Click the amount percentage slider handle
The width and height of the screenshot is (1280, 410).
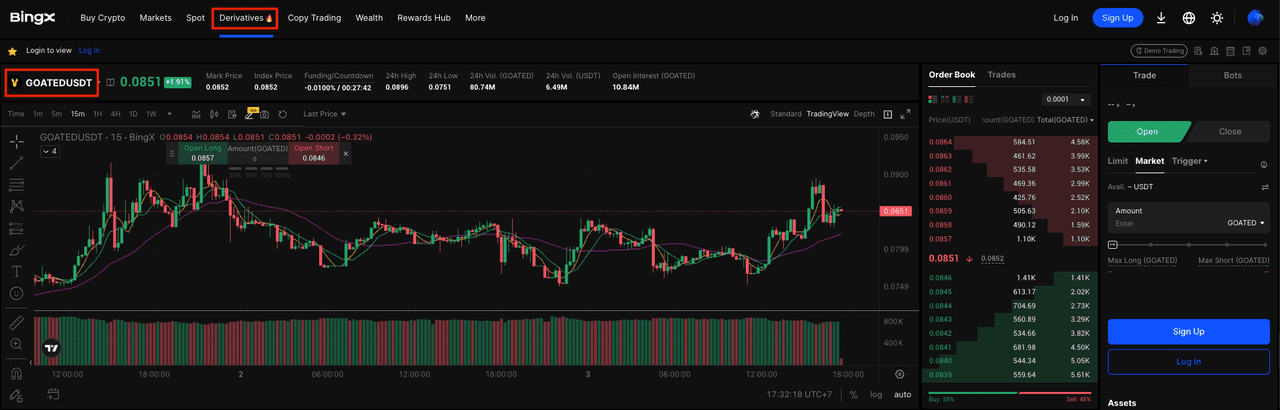1113,244
